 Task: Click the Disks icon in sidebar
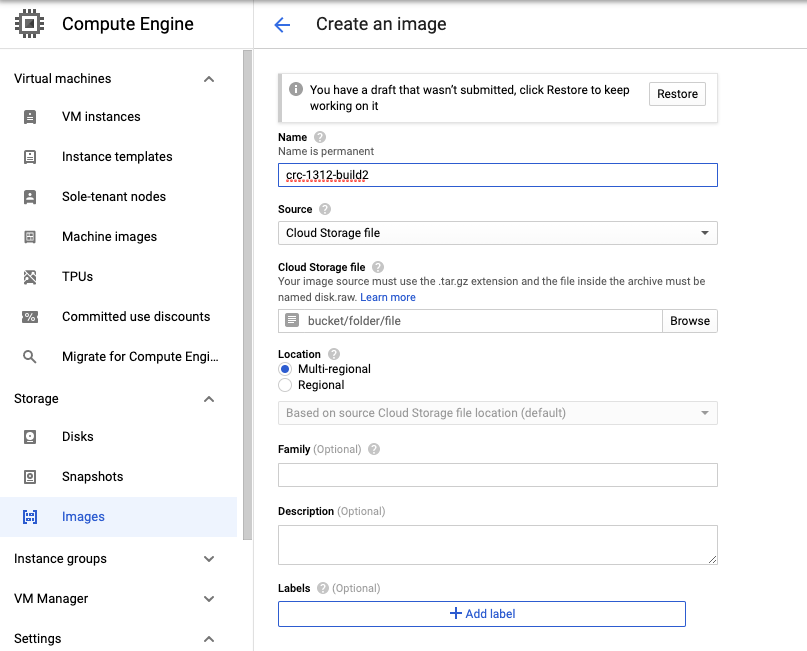pyautogui.click(x=30, y=437)
